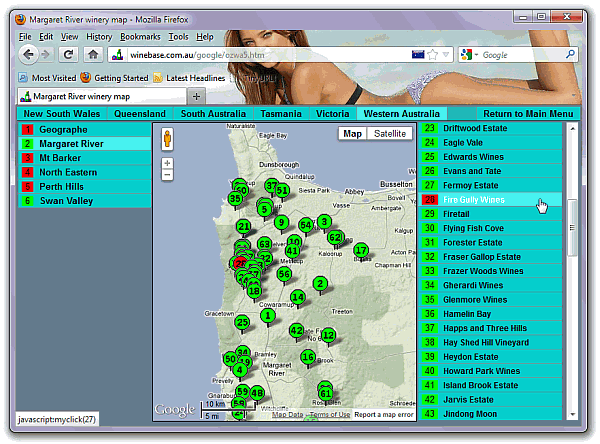Open the address bar history dropdown arrow
The height and width of the screenshot is (444, 600).
pyautogui.click(x=446, y=55)
